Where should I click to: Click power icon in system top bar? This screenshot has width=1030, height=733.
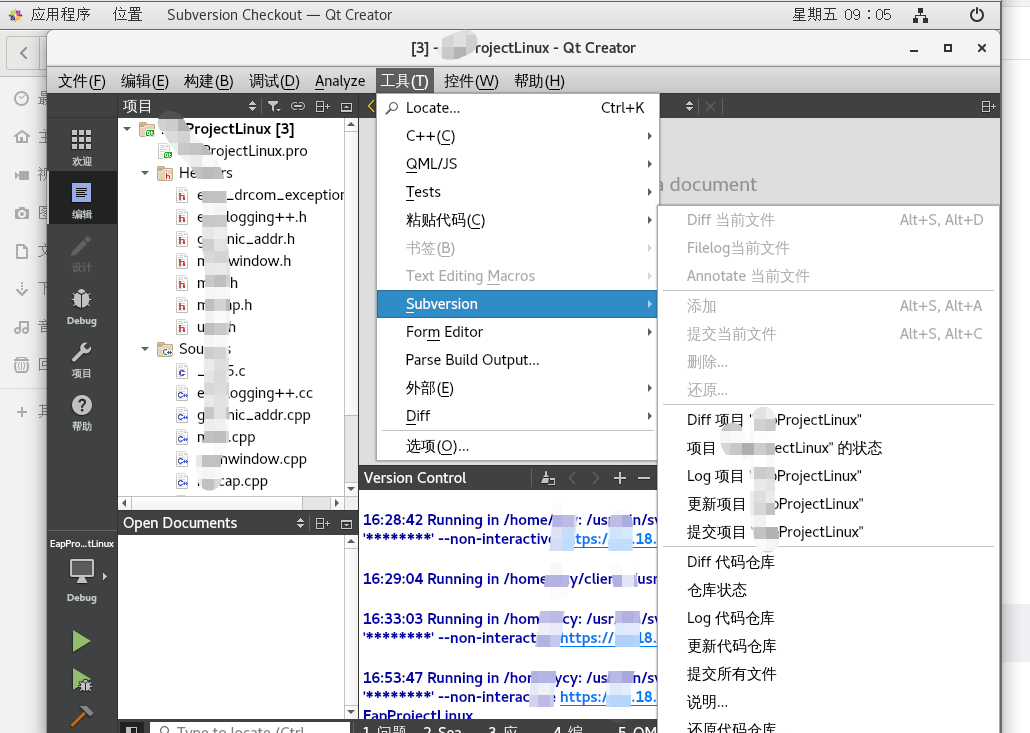[x=977, y=14]
